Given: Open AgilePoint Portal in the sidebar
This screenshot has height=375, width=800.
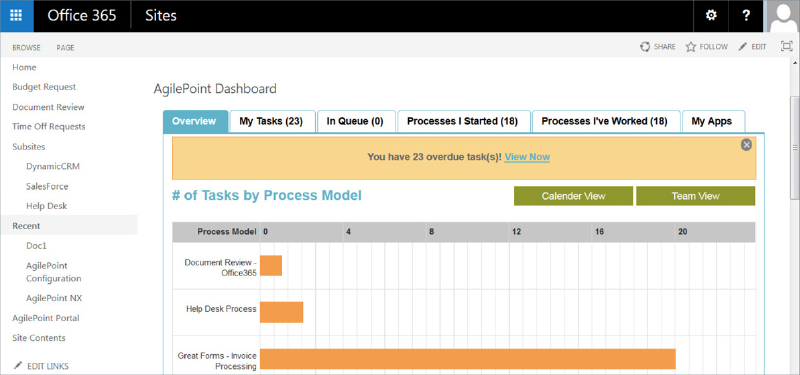Looking at the screenshot, I should click(46, 318).
